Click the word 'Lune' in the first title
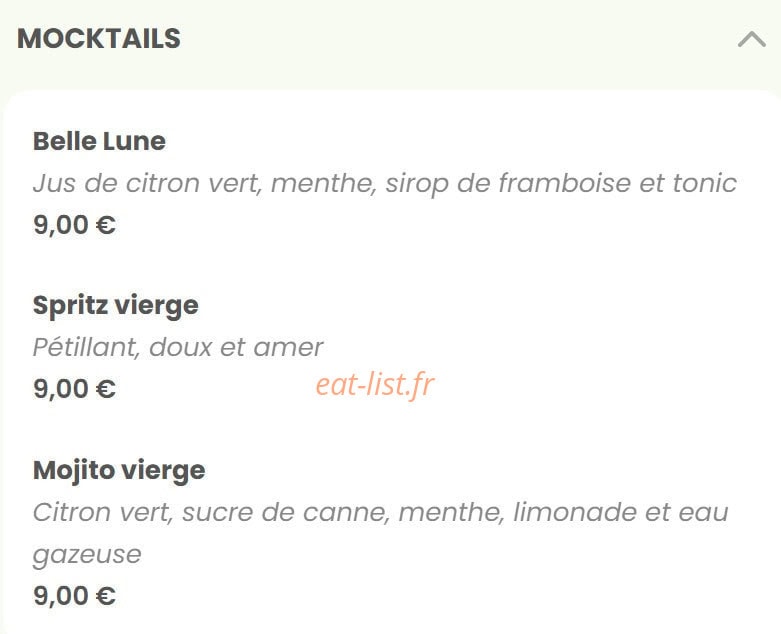This screenshot has height=634, width=781. (x=134, y=141)
